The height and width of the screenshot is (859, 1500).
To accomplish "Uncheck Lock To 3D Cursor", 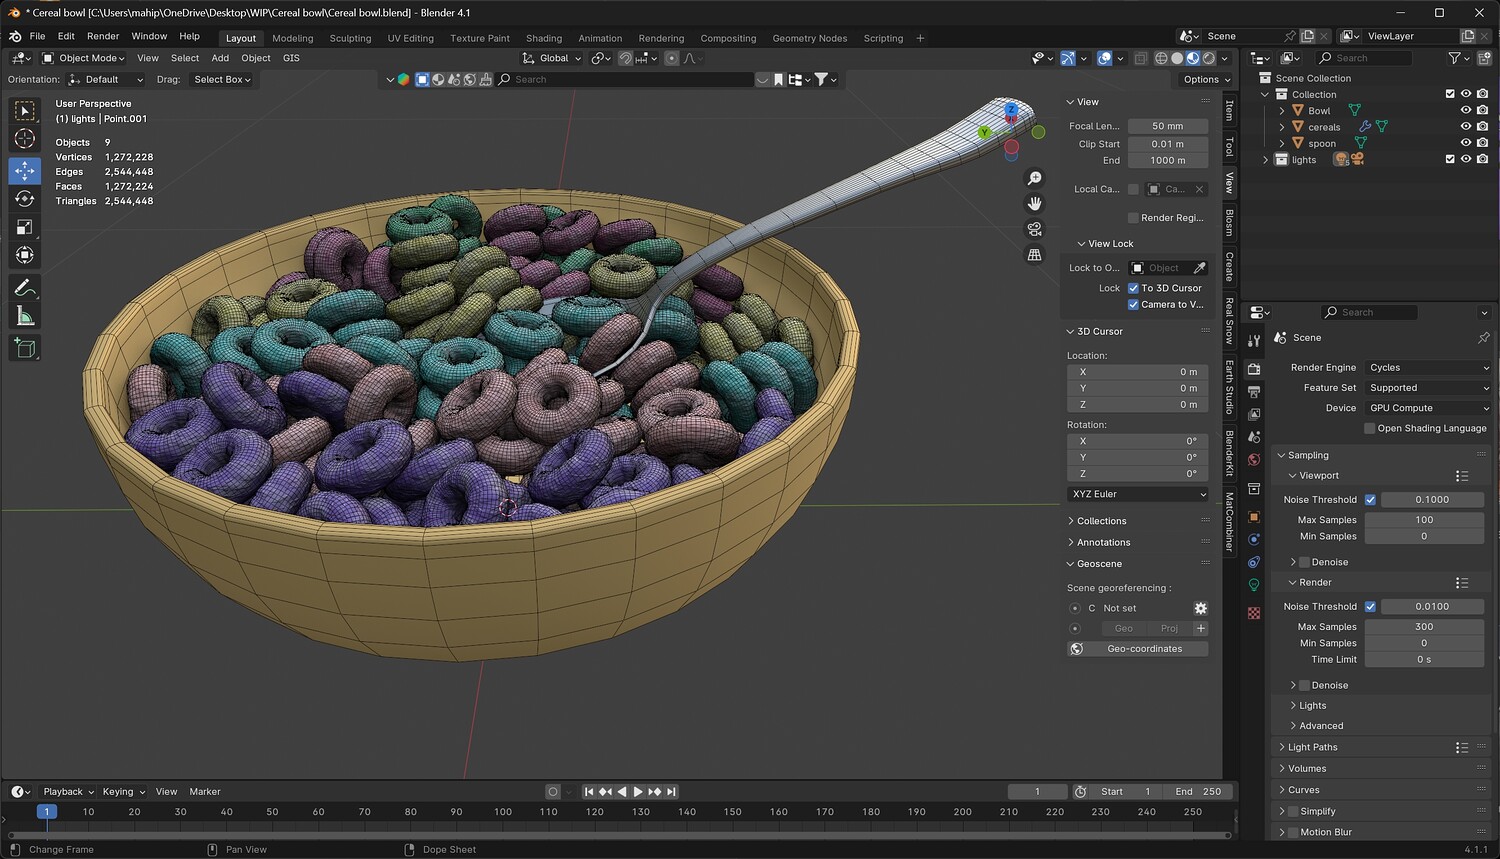I will [x=1133, y=288].
